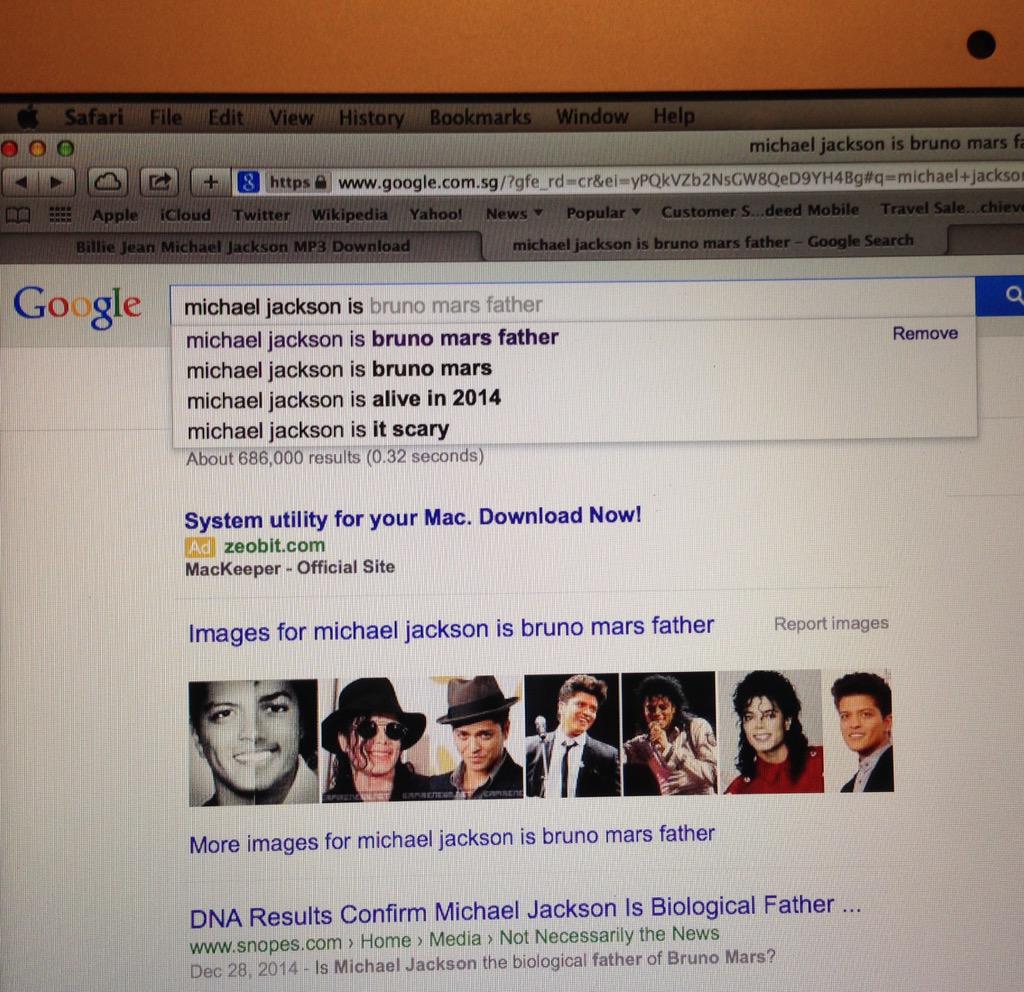Image resolution: width=1024 pixels, height=992 pixels.
Task: Click 'MacKeeper - Official Site' ad text
Action: (290, 568)
